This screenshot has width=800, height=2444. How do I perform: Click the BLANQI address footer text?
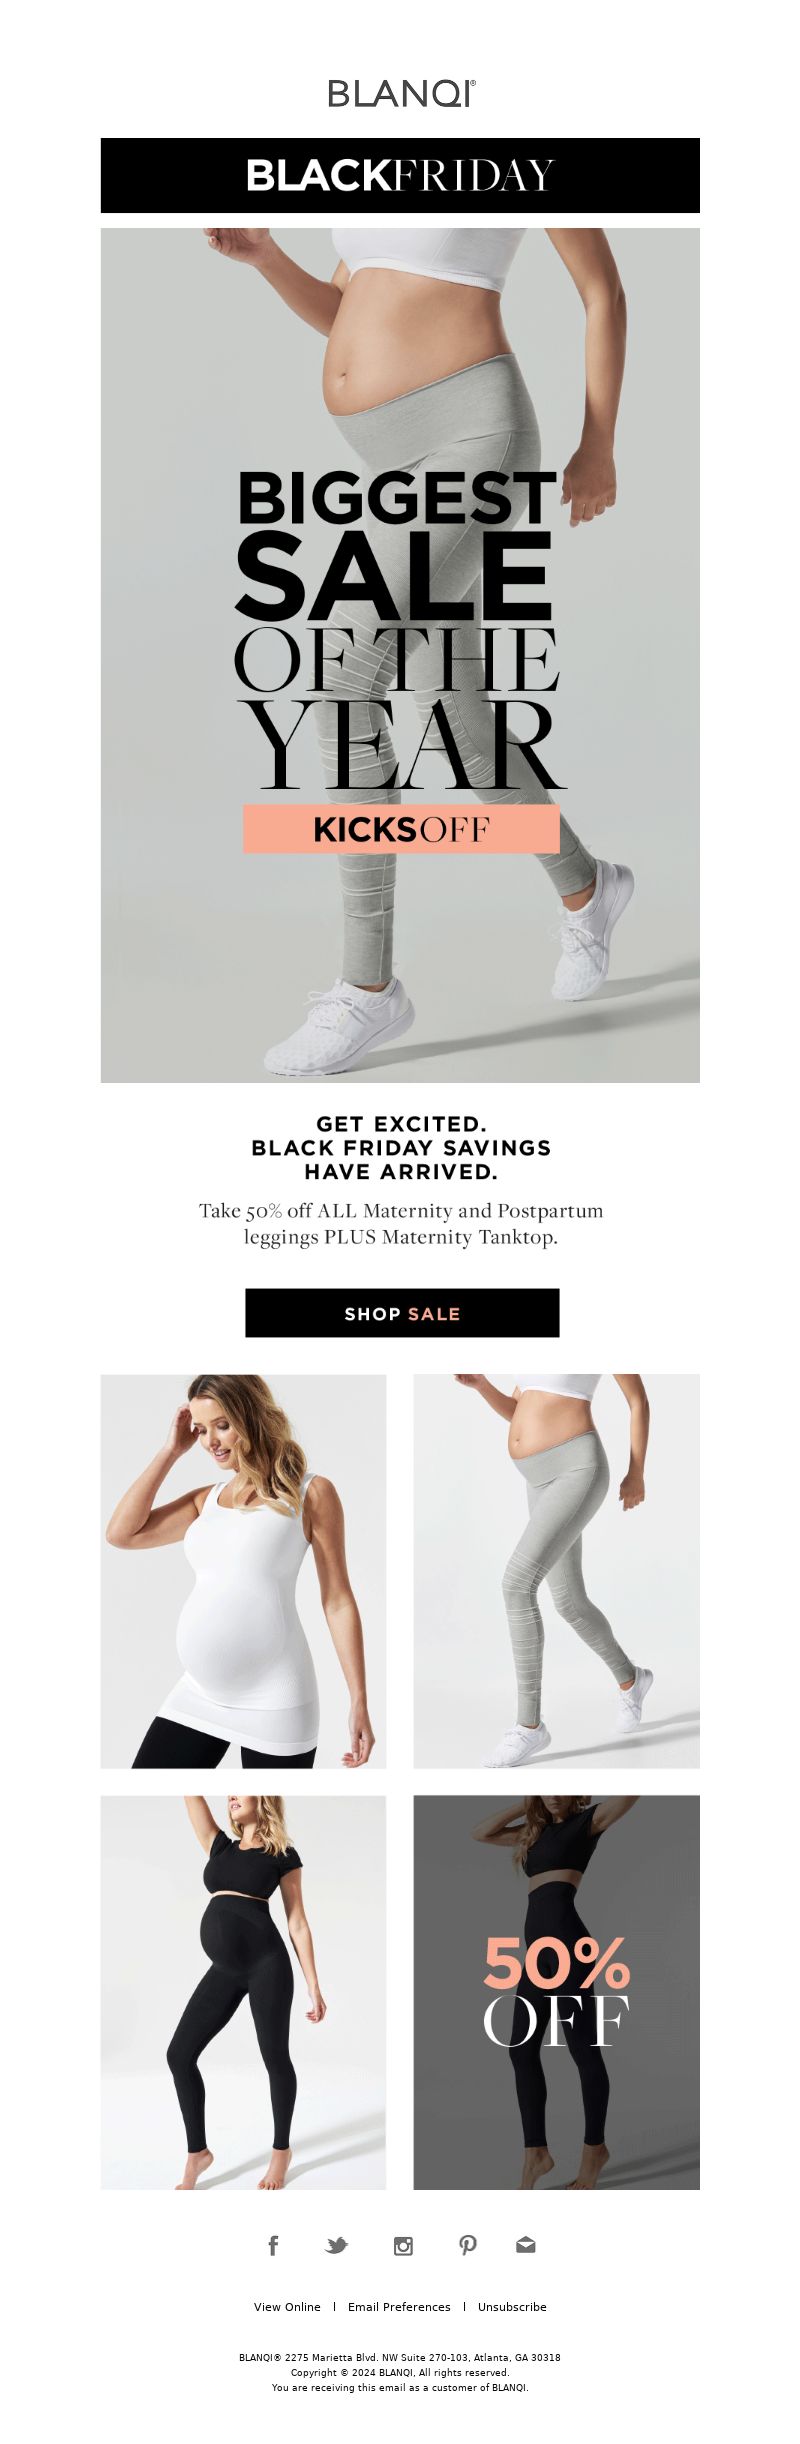click(x=400, y=2357)
